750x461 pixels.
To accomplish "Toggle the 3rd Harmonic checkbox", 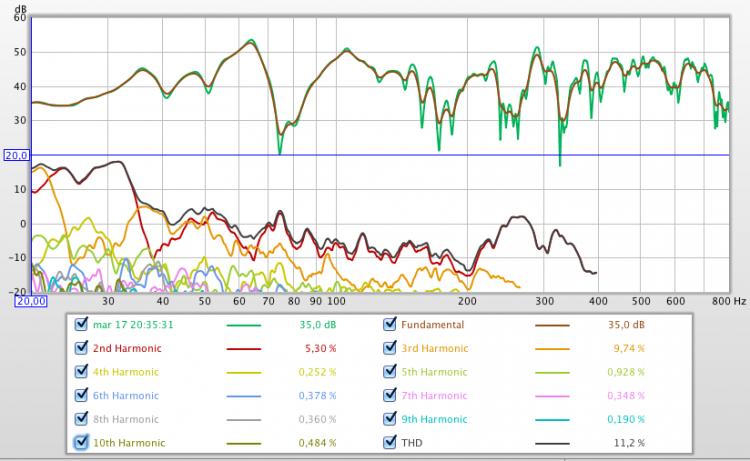I will (x=390, y=348).
